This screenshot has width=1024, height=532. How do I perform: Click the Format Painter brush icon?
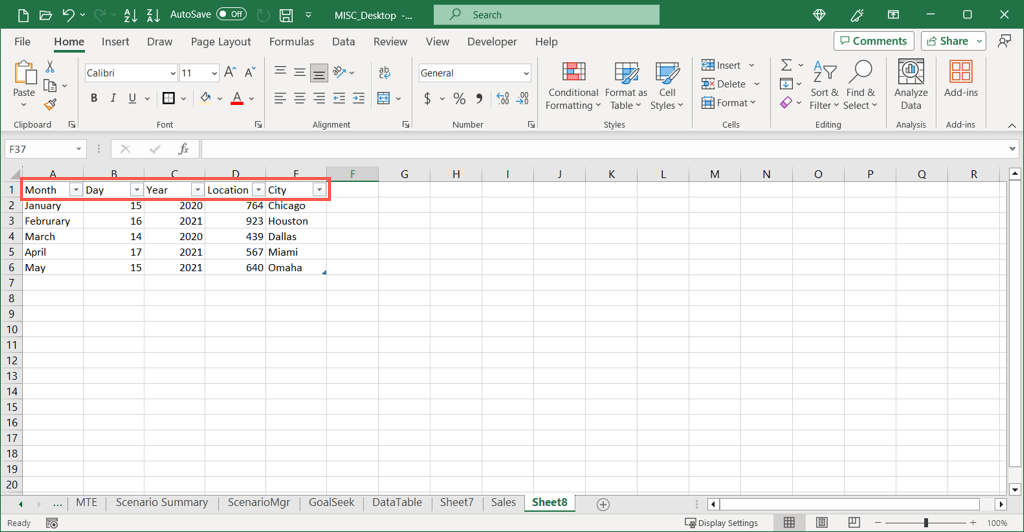tap(50, 105)
